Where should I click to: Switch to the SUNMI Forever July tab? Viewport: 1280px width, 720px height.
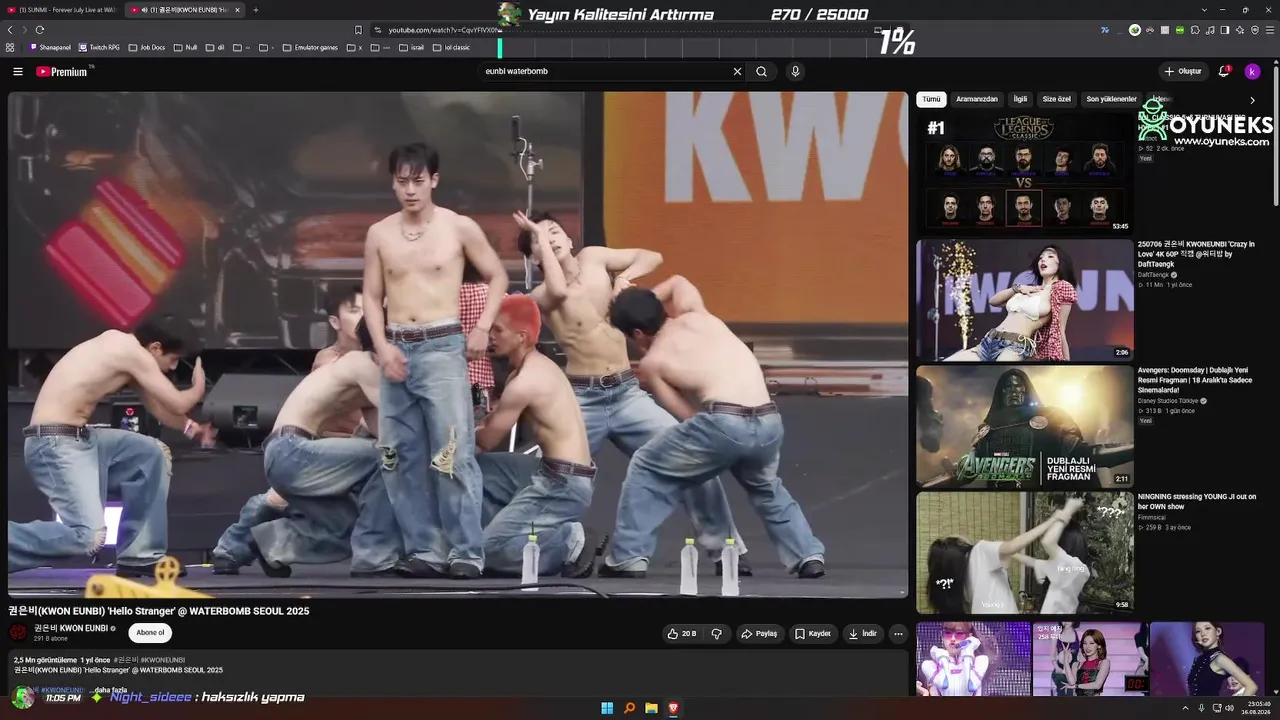tap(62, 10)
